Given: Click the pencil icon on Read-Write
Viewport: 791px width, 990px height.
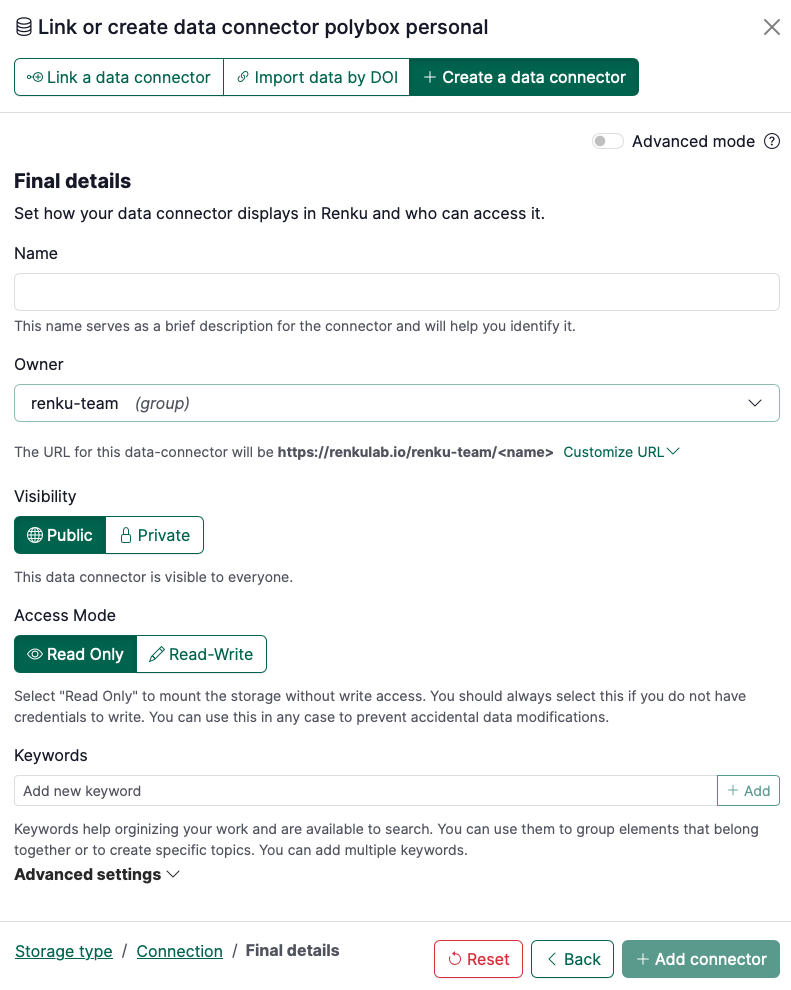Looking at the screenshot, I should click(157, 654).
